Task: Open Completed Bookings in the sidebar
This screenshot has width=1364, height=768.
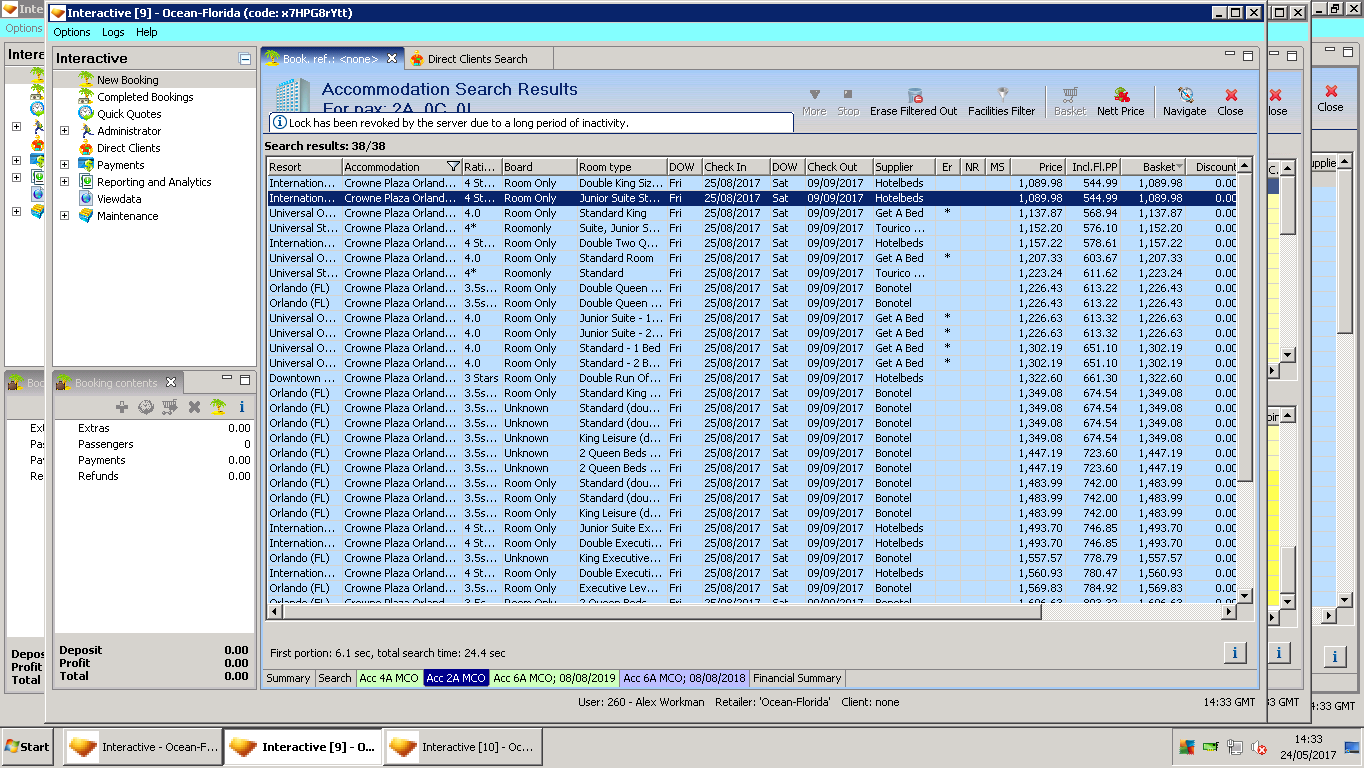Action: tap(145, 97)
